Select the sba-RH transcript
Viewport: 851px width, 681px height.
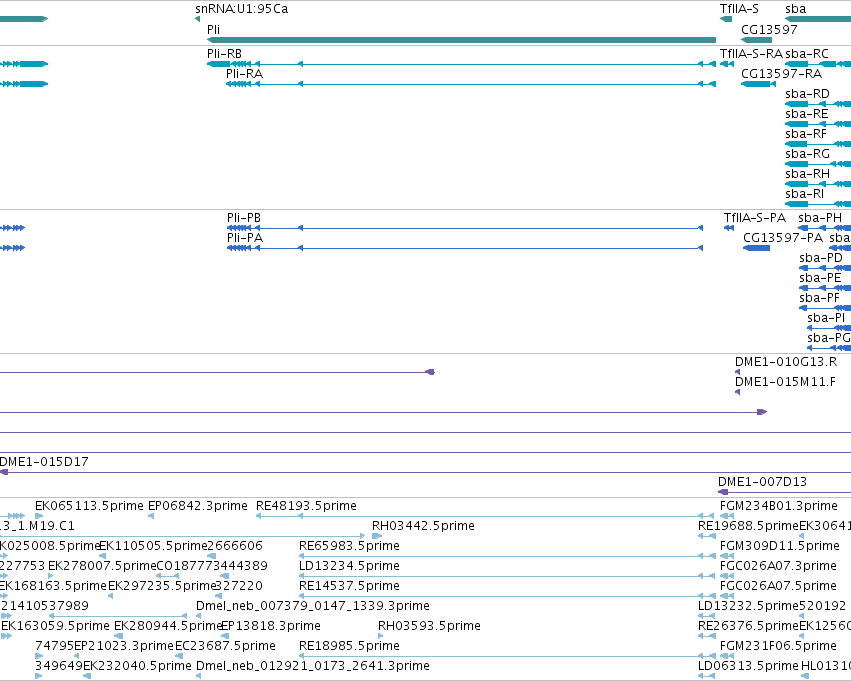pos(818,184)
